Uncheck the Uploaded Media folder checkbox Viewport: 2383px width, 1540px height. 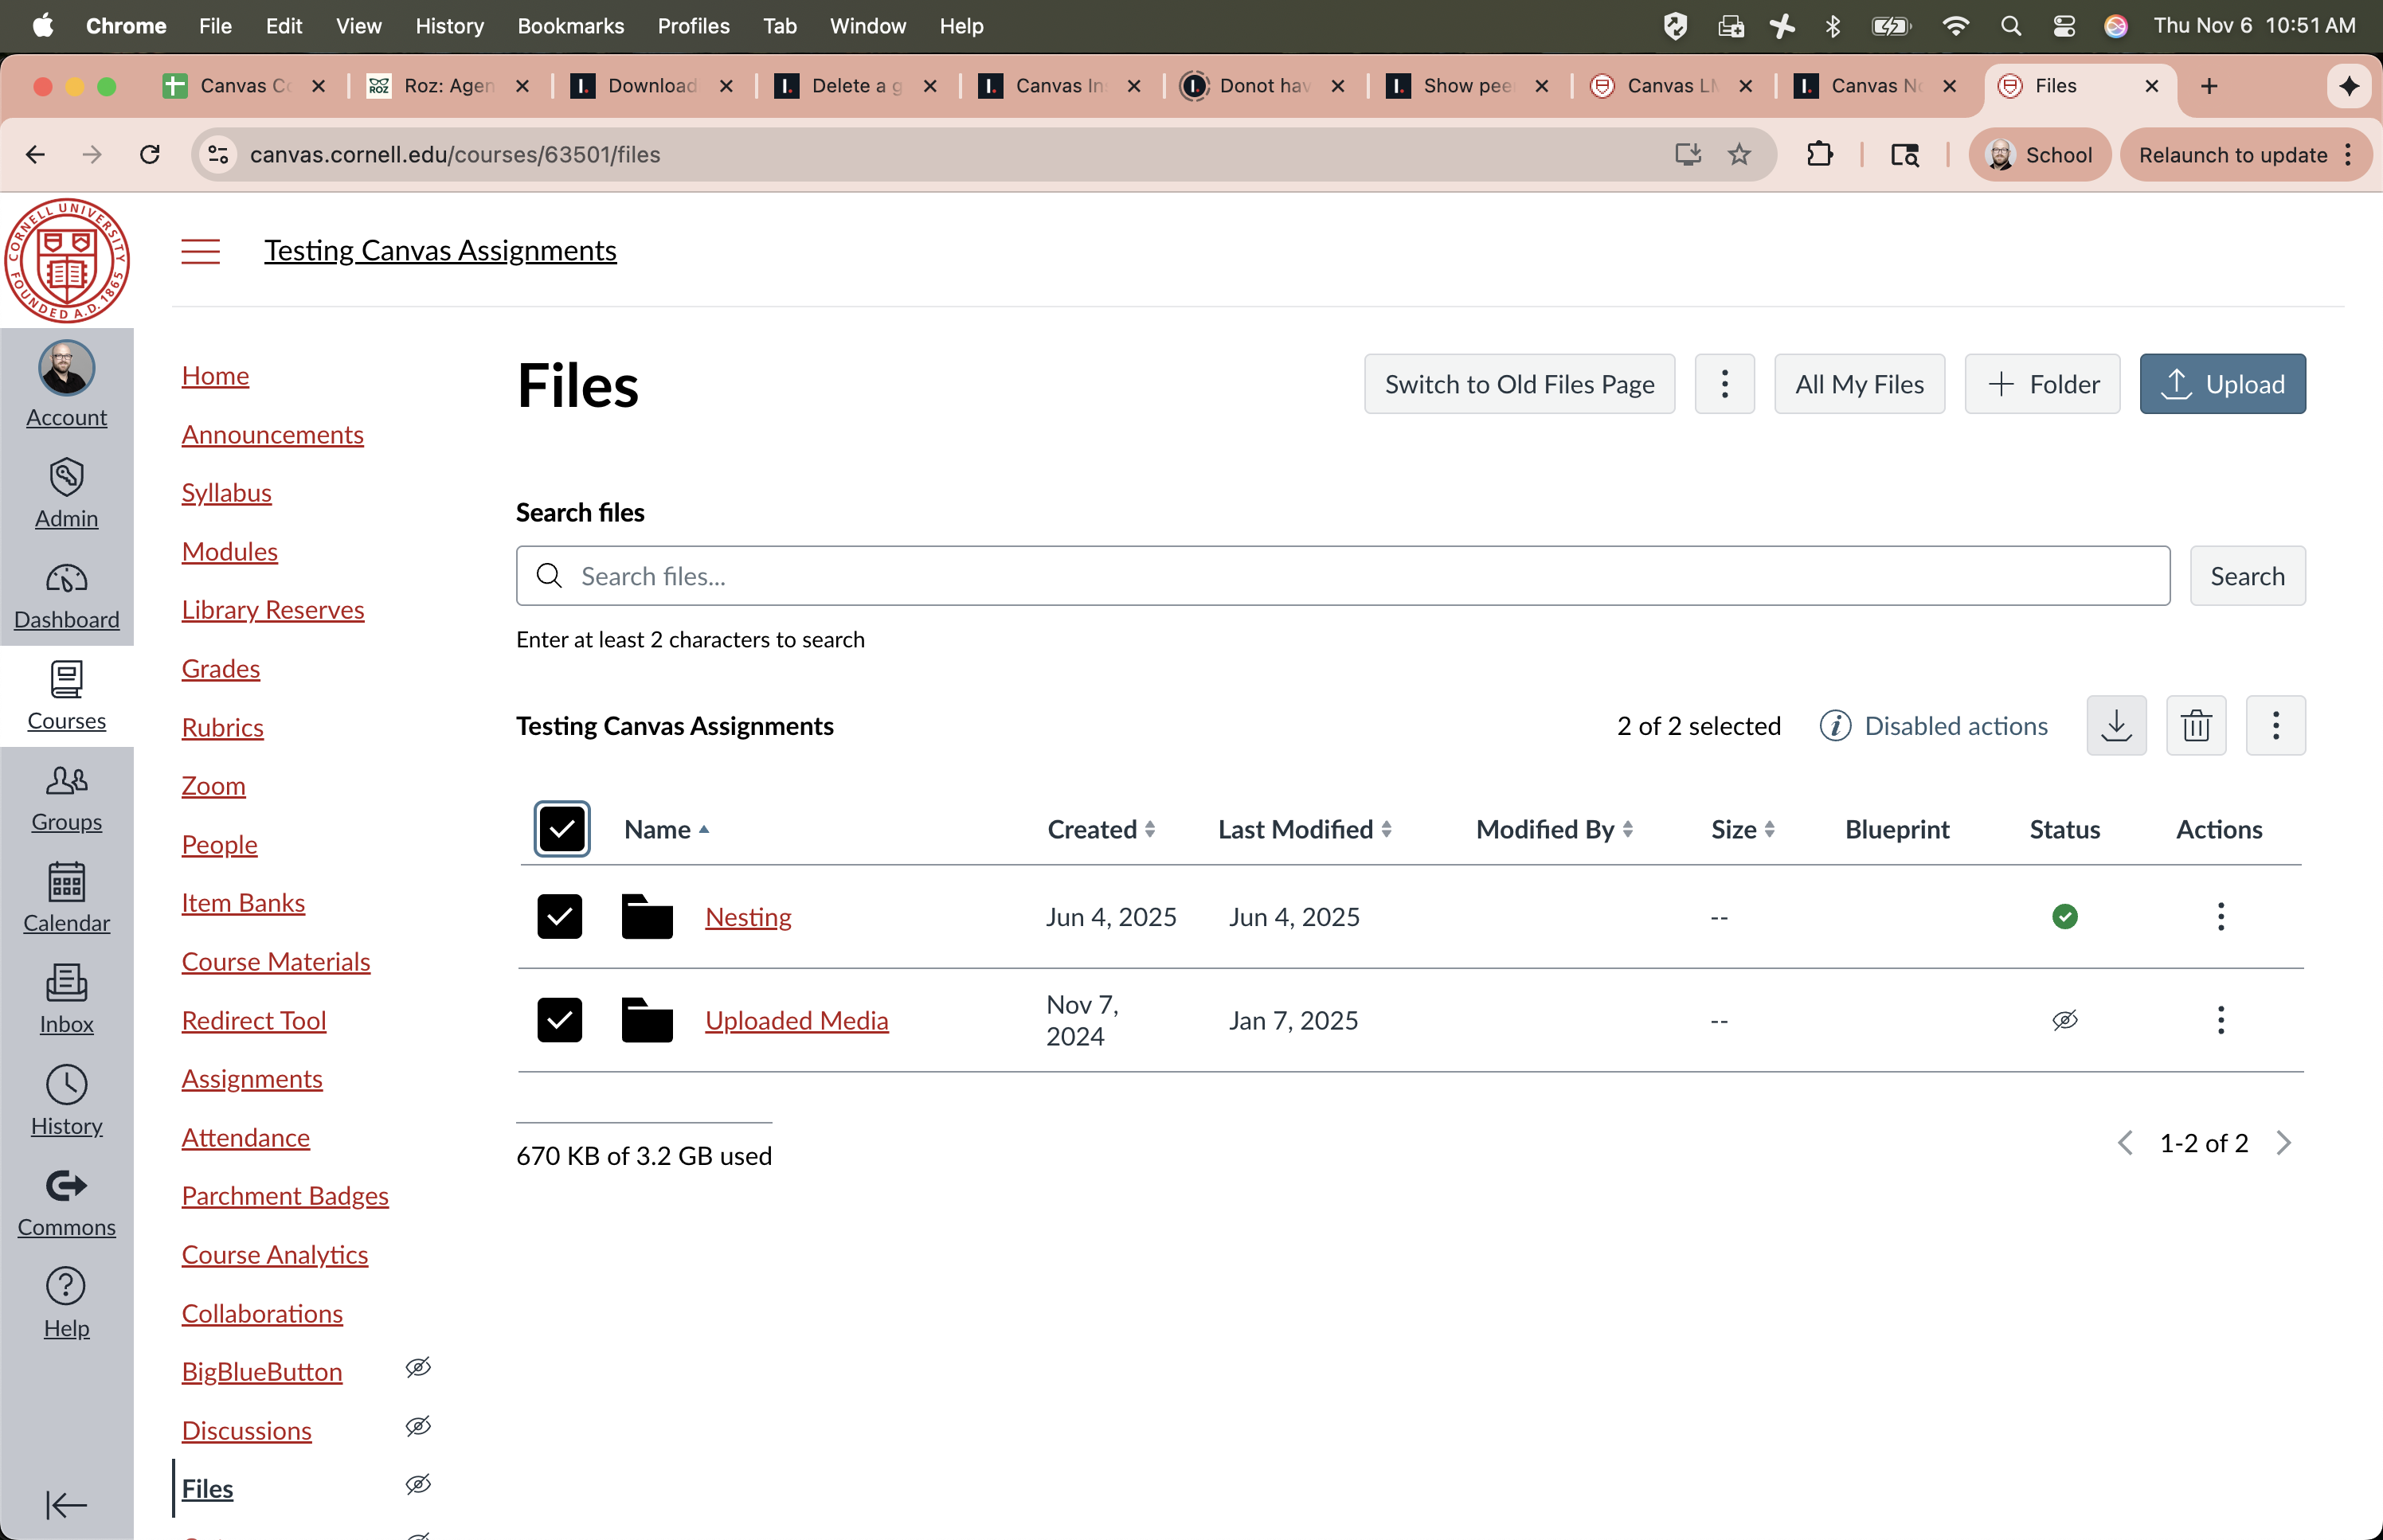(559, 1020)
